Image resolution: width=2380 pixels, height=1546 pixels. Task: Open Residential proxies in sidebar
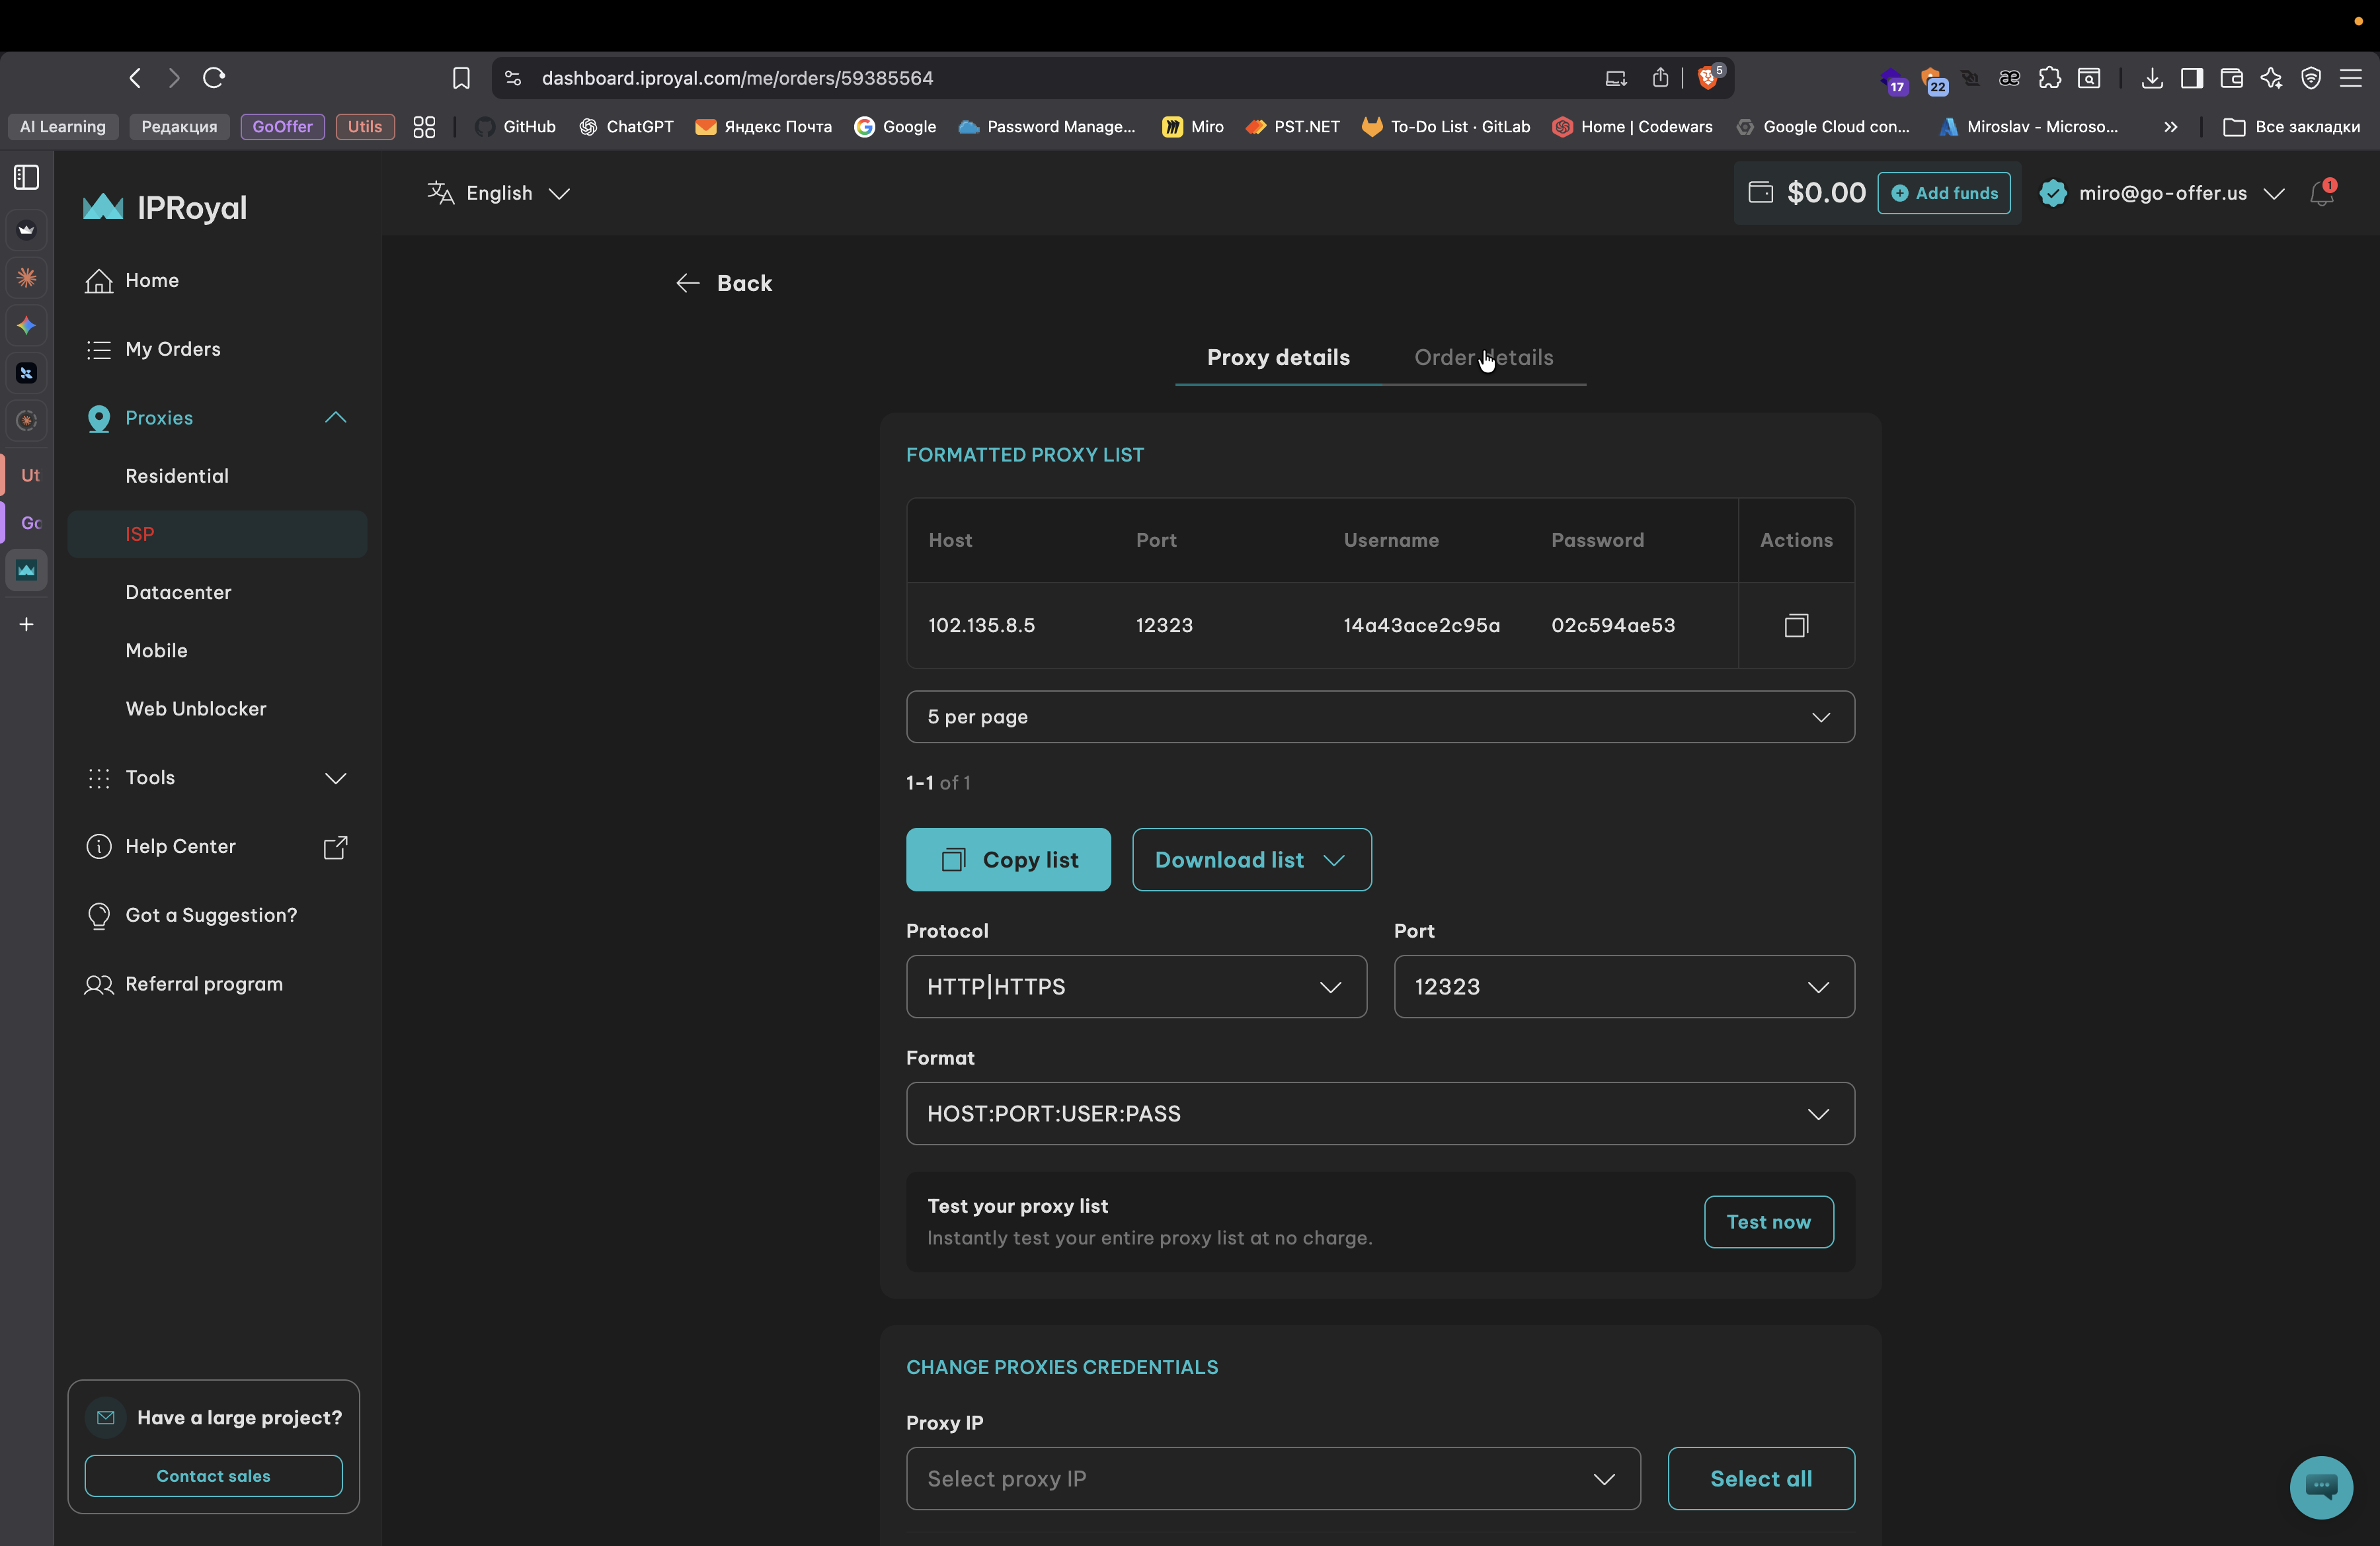[177, 476]
